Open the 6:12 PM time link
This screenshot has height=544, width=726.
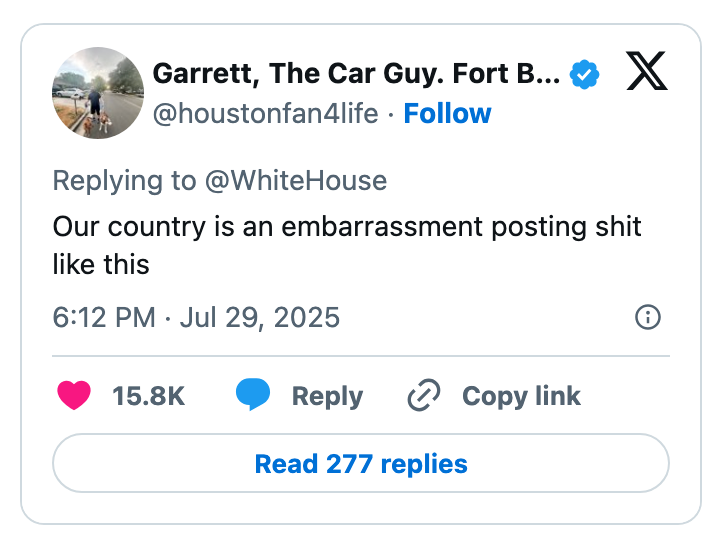(103, 318)
